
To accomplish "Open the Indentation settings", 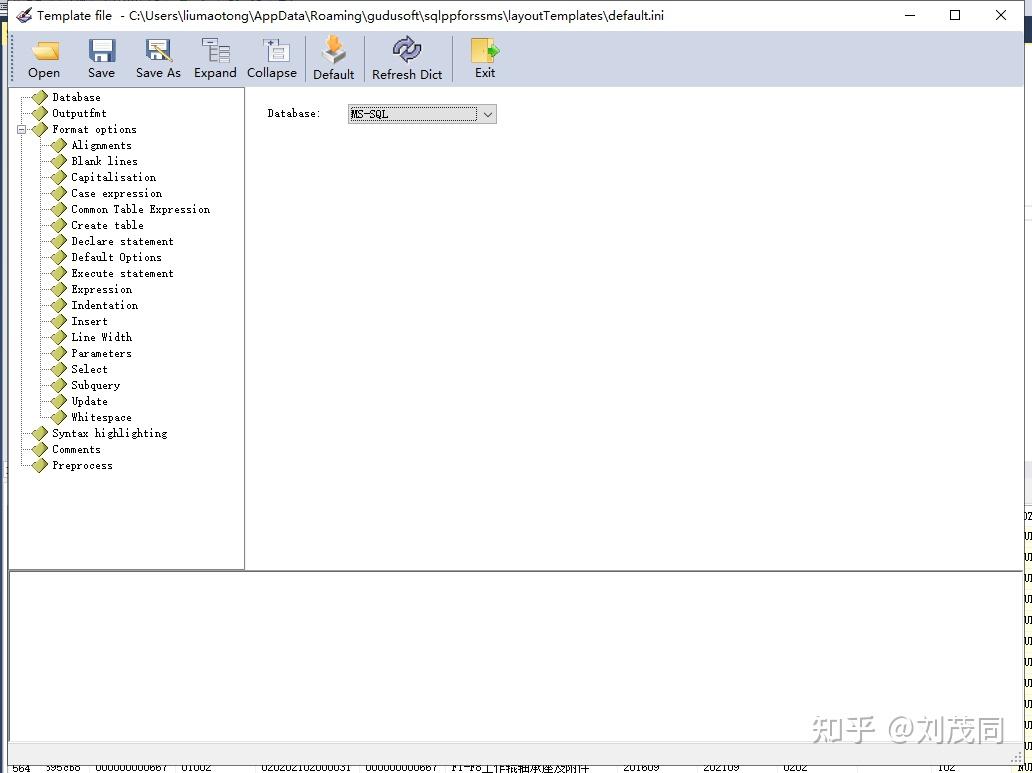I will pos(104,305).
